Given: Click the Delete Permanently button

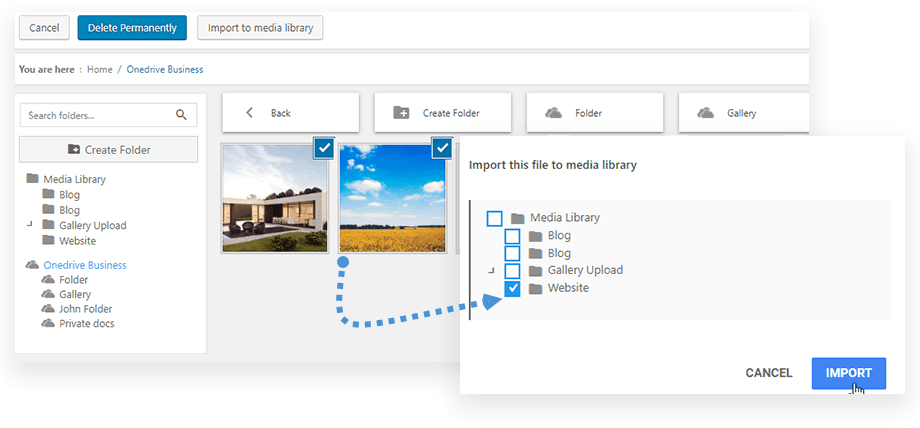Looking at the screenshot, I should pos(132,28).
